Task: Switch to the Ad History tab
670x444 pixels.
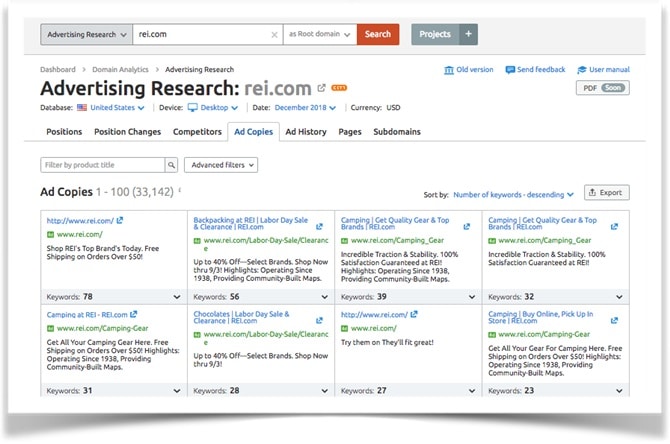Action: [306, 132]
